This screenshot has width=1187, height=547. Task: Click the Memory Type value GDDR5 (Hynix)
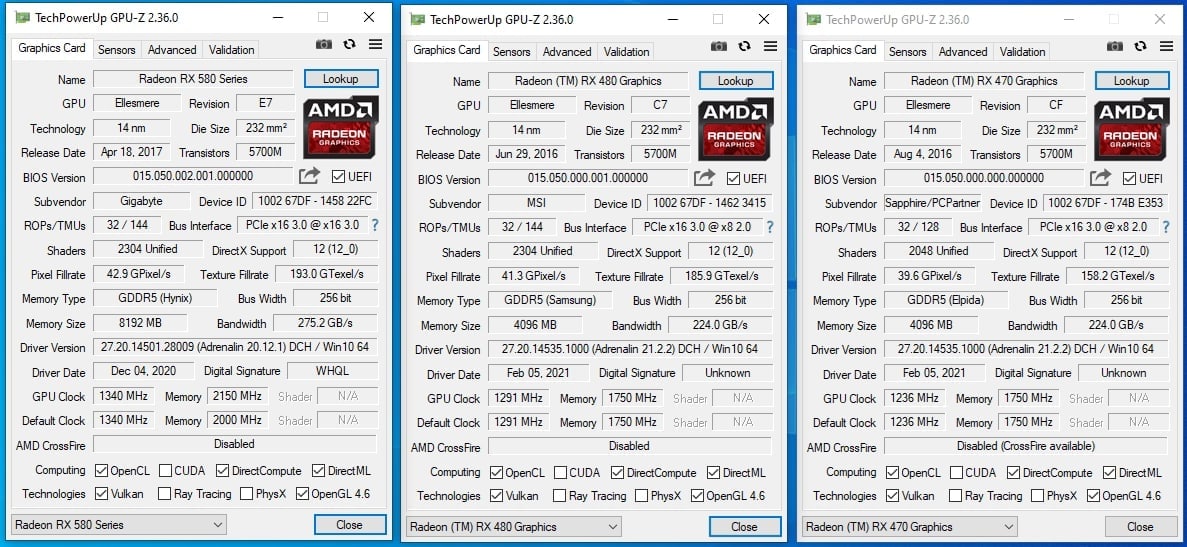(155, 298)
